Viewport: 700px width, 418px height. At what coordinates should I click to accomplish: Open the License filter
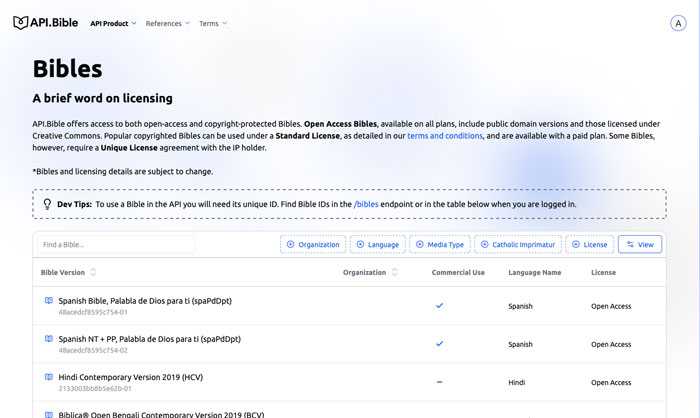590,244
